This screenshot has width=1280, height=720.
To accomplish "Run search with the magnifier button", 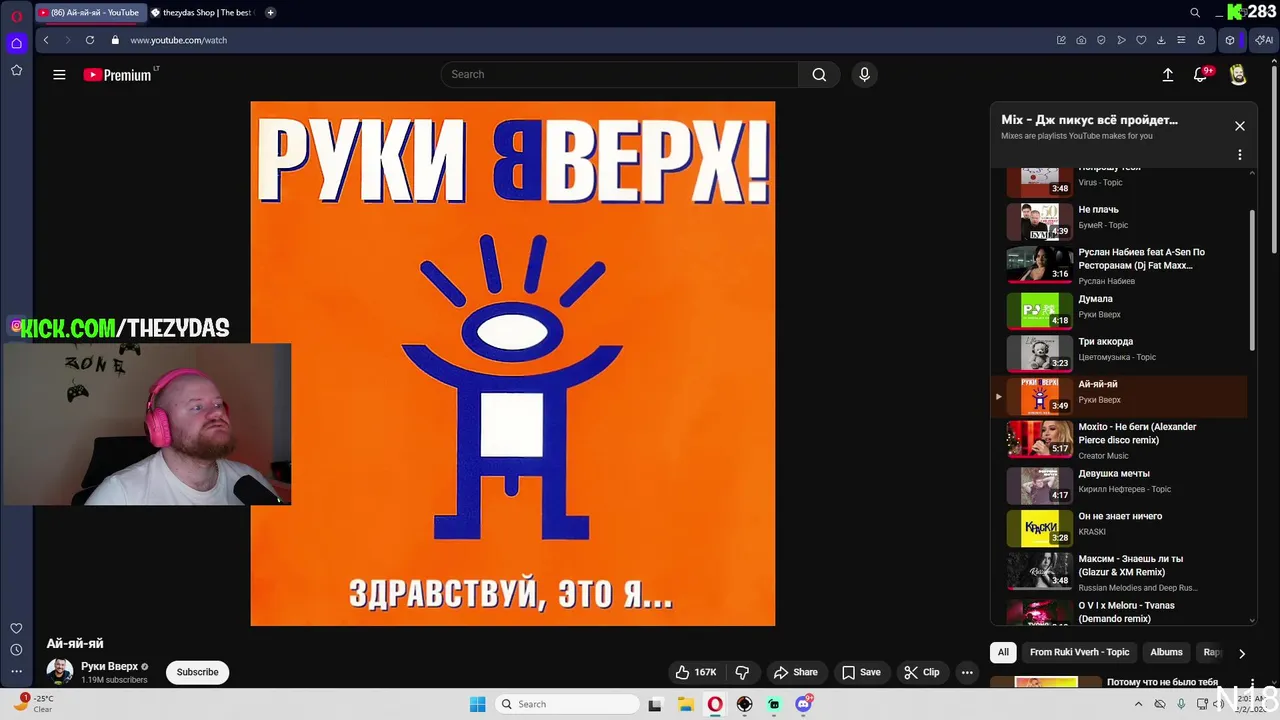I will click(x=819, y=75).
